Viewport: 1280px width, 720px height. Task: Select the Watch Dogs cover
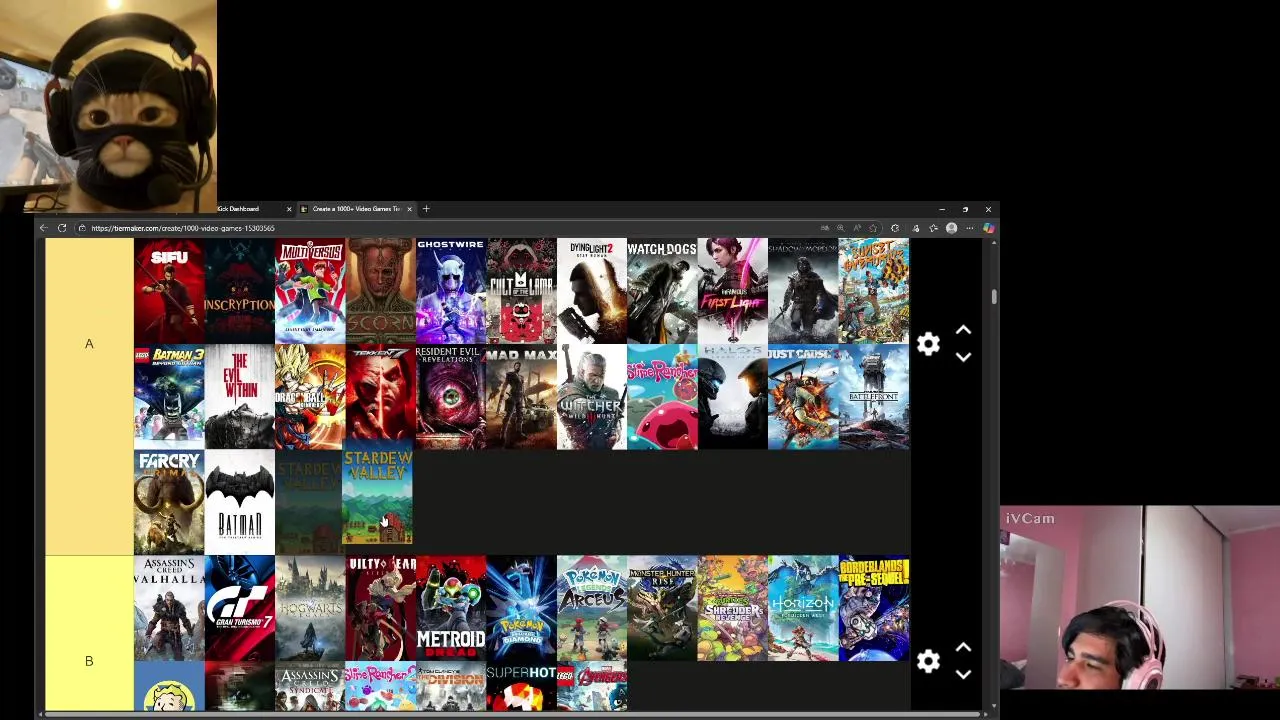coord(662,291)
